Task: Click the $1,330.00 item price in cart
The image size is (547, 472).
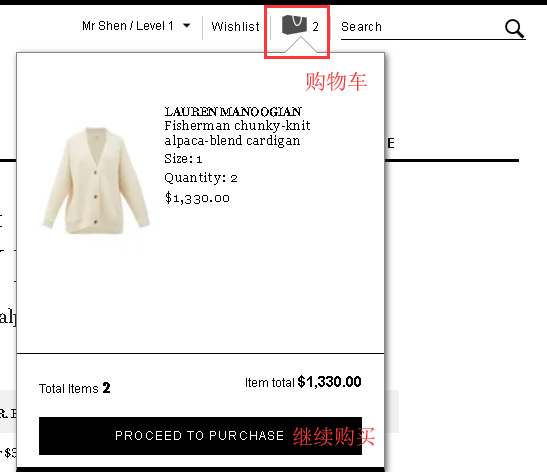Action: click(x=197, y=198)
